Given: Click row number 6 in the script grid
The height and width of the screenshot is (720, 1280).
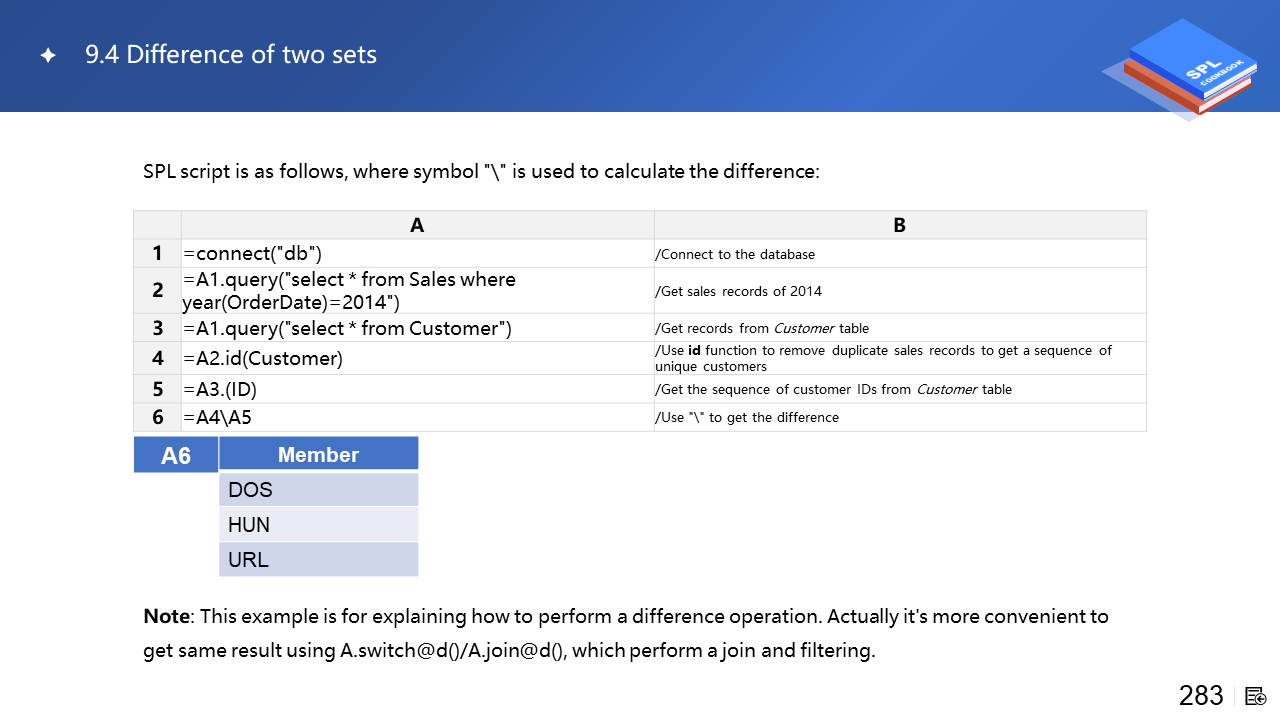Looking at the screenshot, I should (x=157, y=417).
